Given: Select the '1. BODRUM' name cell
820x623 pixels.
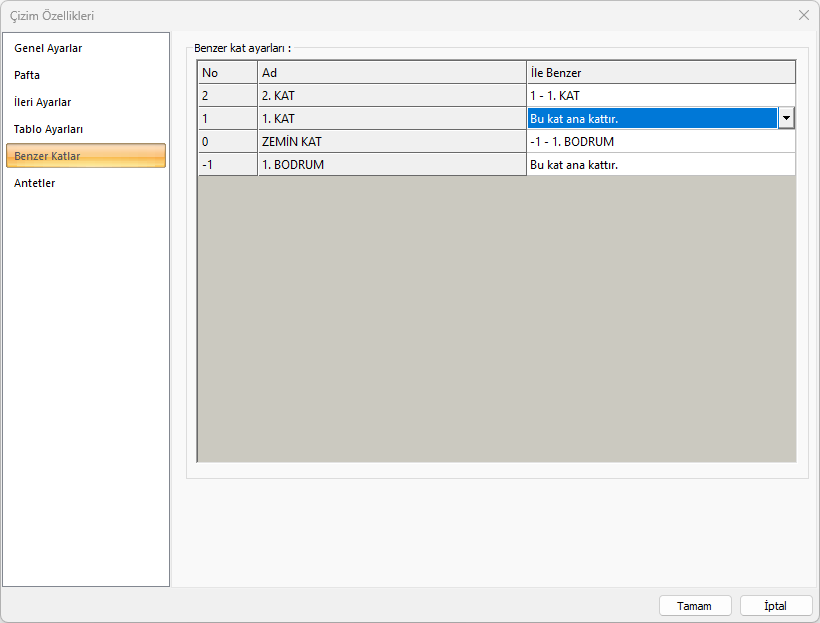Looking at the screenshot, I should pyautogui.click(x=391, y=164).
